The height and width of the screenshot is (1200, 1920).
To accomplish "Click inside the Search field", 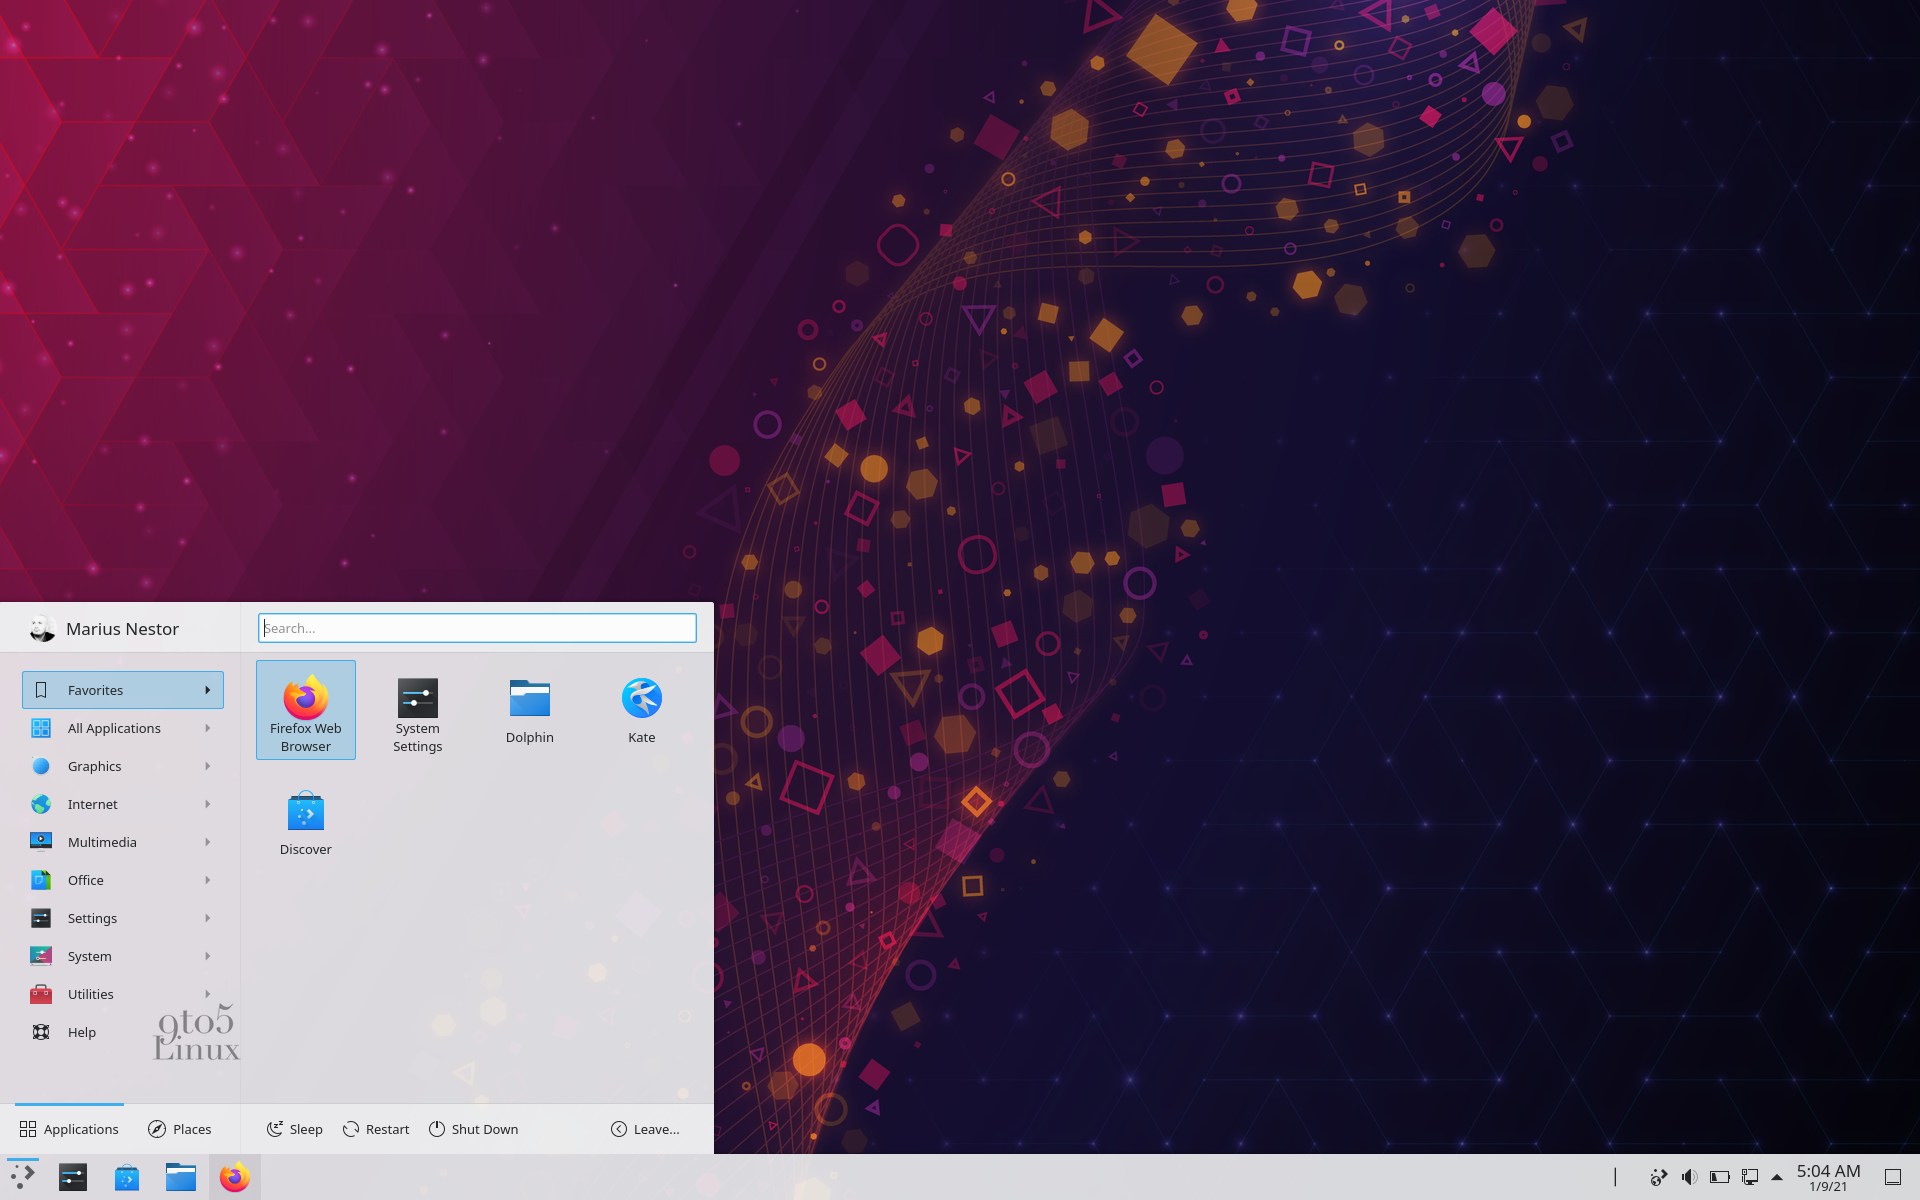I will click(x=477, y=628).
